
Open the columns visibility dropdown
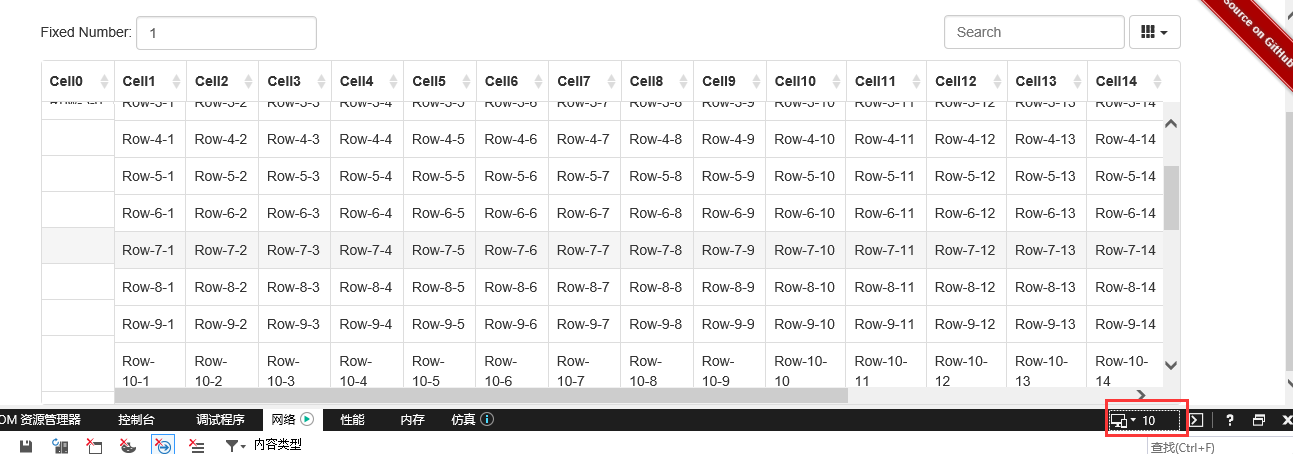point(1154,32)
